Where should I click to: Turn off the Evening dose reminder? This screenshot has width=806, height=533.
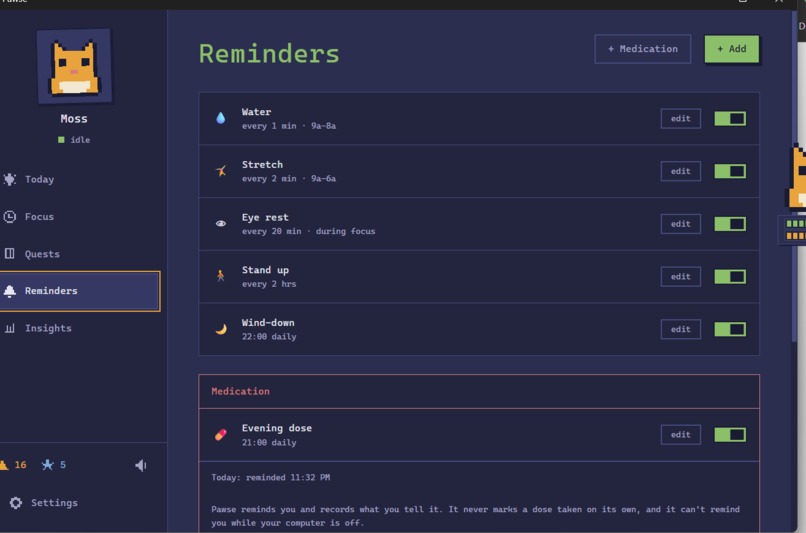coord(730,435)
